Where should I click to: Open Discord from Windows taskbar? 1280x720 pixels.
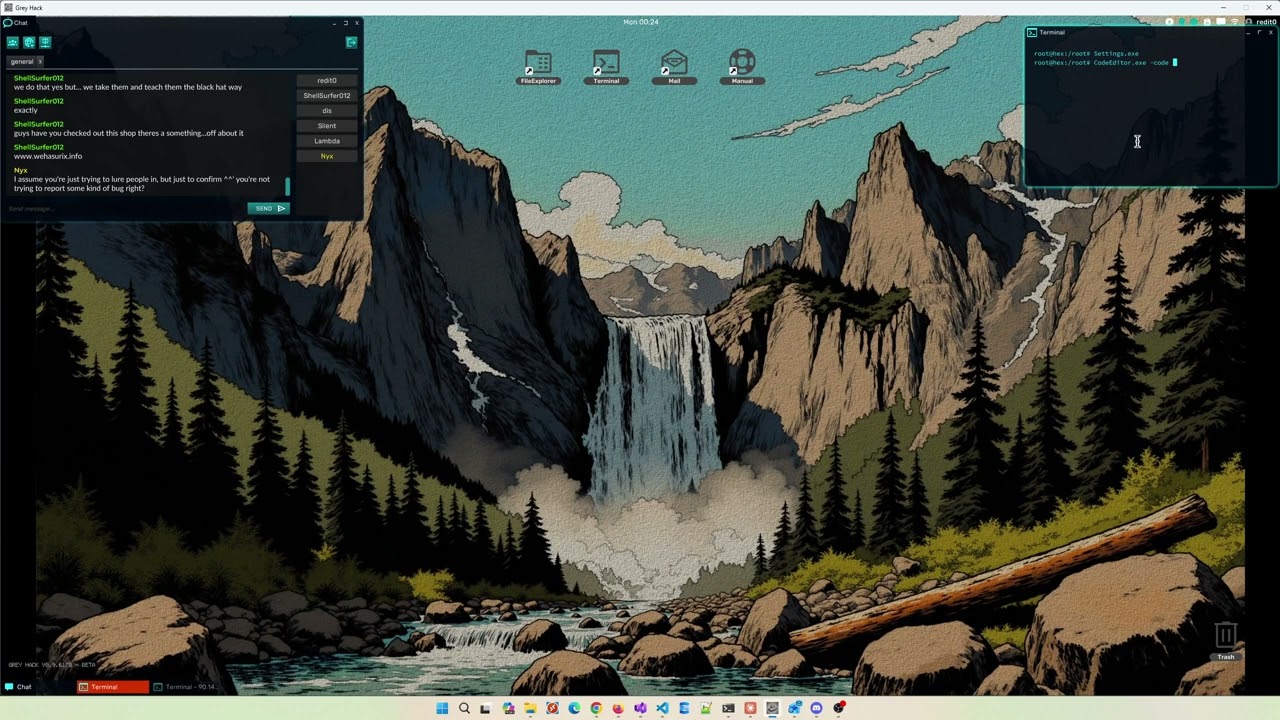pos(816,708)
